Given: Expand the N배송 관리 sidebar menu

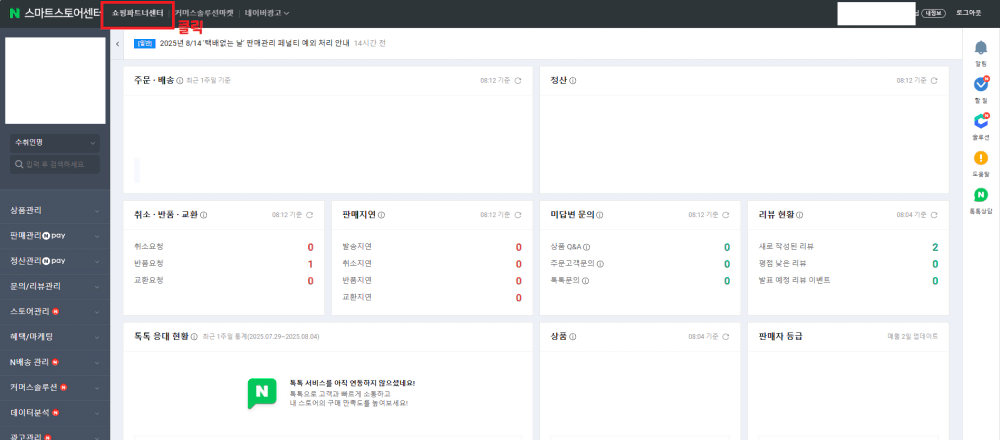Looking at the screenshot, I should [55, 362].
